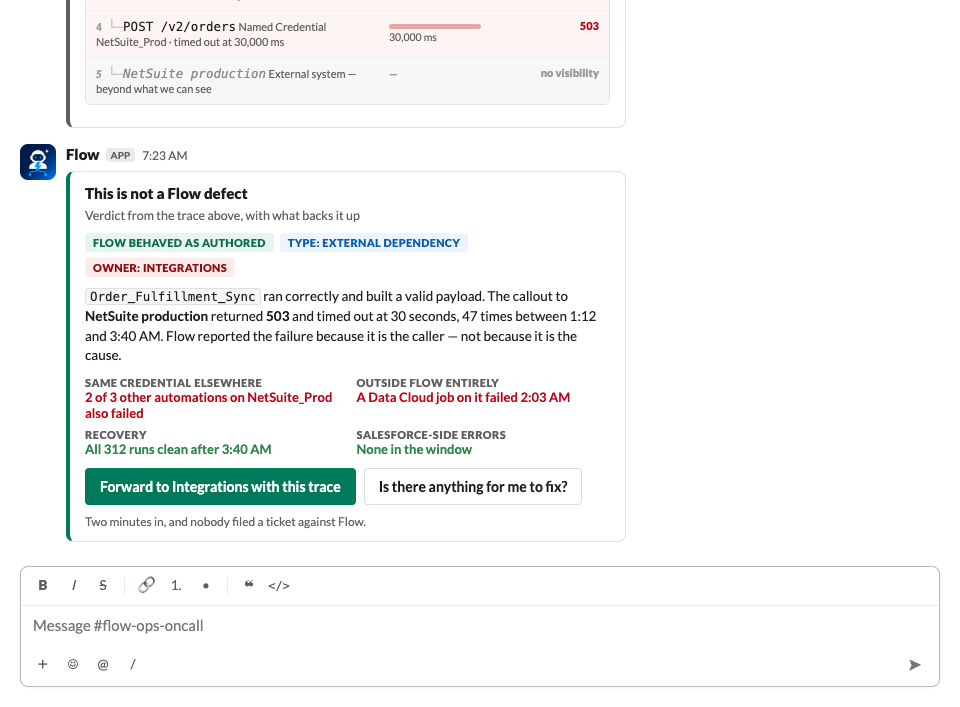
Task: Click None in the window text
Action: point(414,449)
